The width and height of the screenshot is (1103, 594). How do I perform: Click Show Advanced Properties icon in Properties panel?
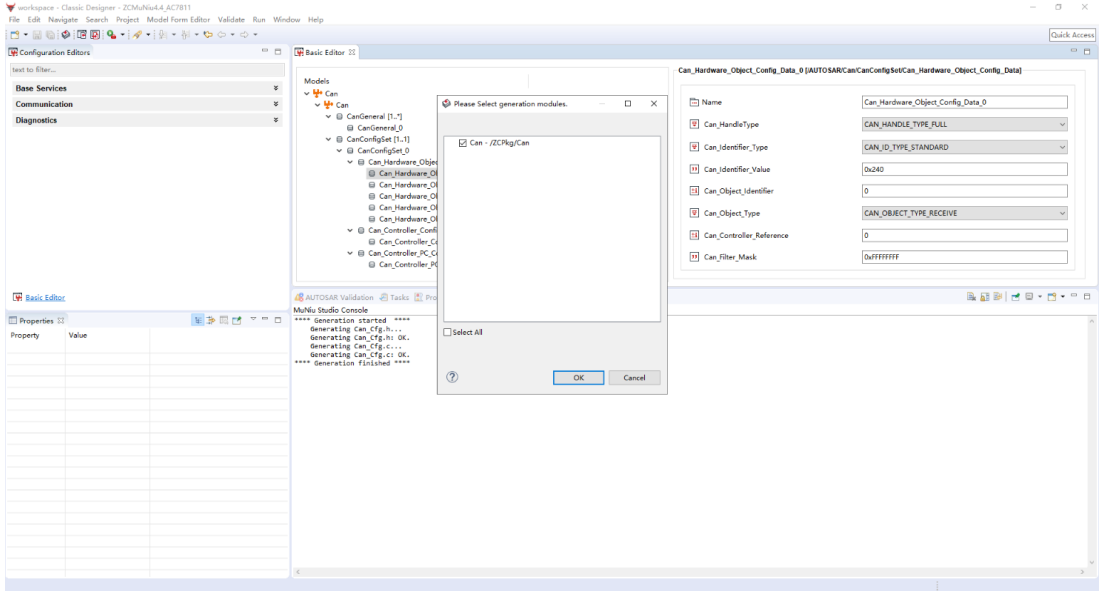(211, 320)
